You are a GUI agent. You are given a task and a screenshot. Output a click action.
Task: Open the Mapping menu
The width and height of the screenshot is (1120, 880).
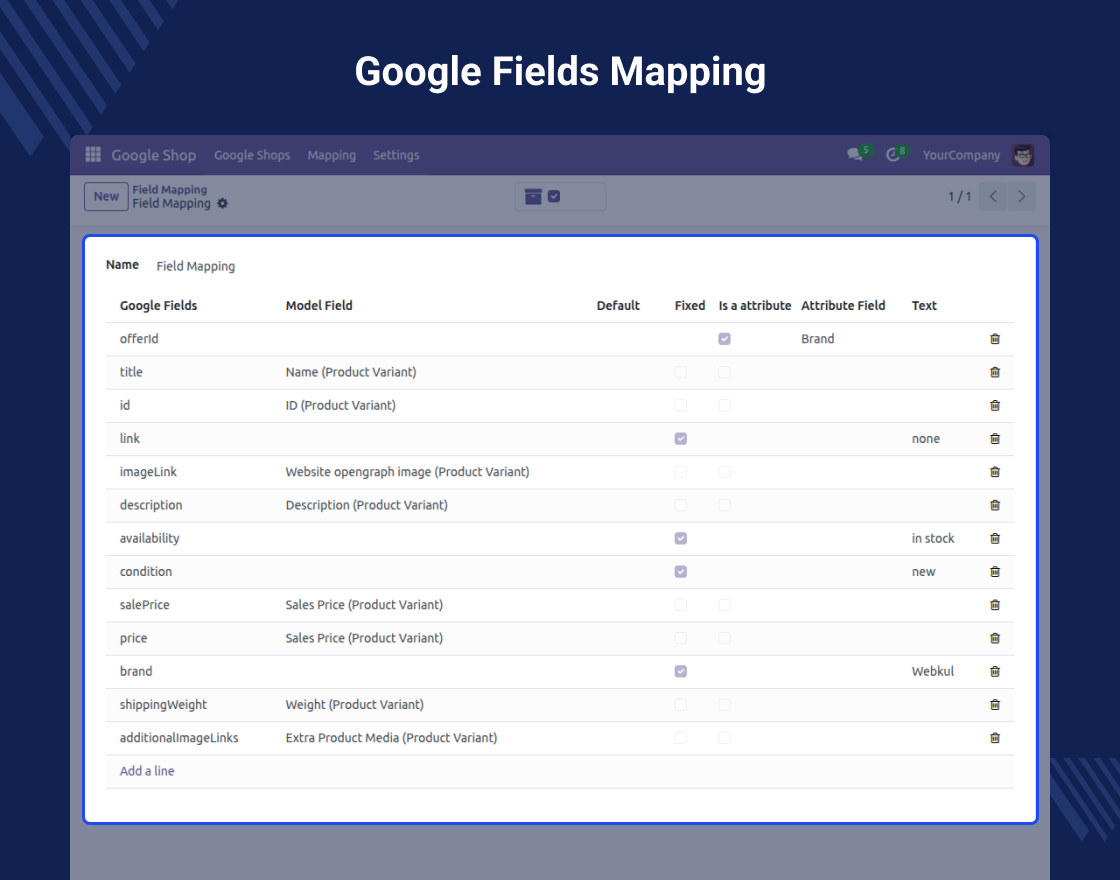coord(331,155)
